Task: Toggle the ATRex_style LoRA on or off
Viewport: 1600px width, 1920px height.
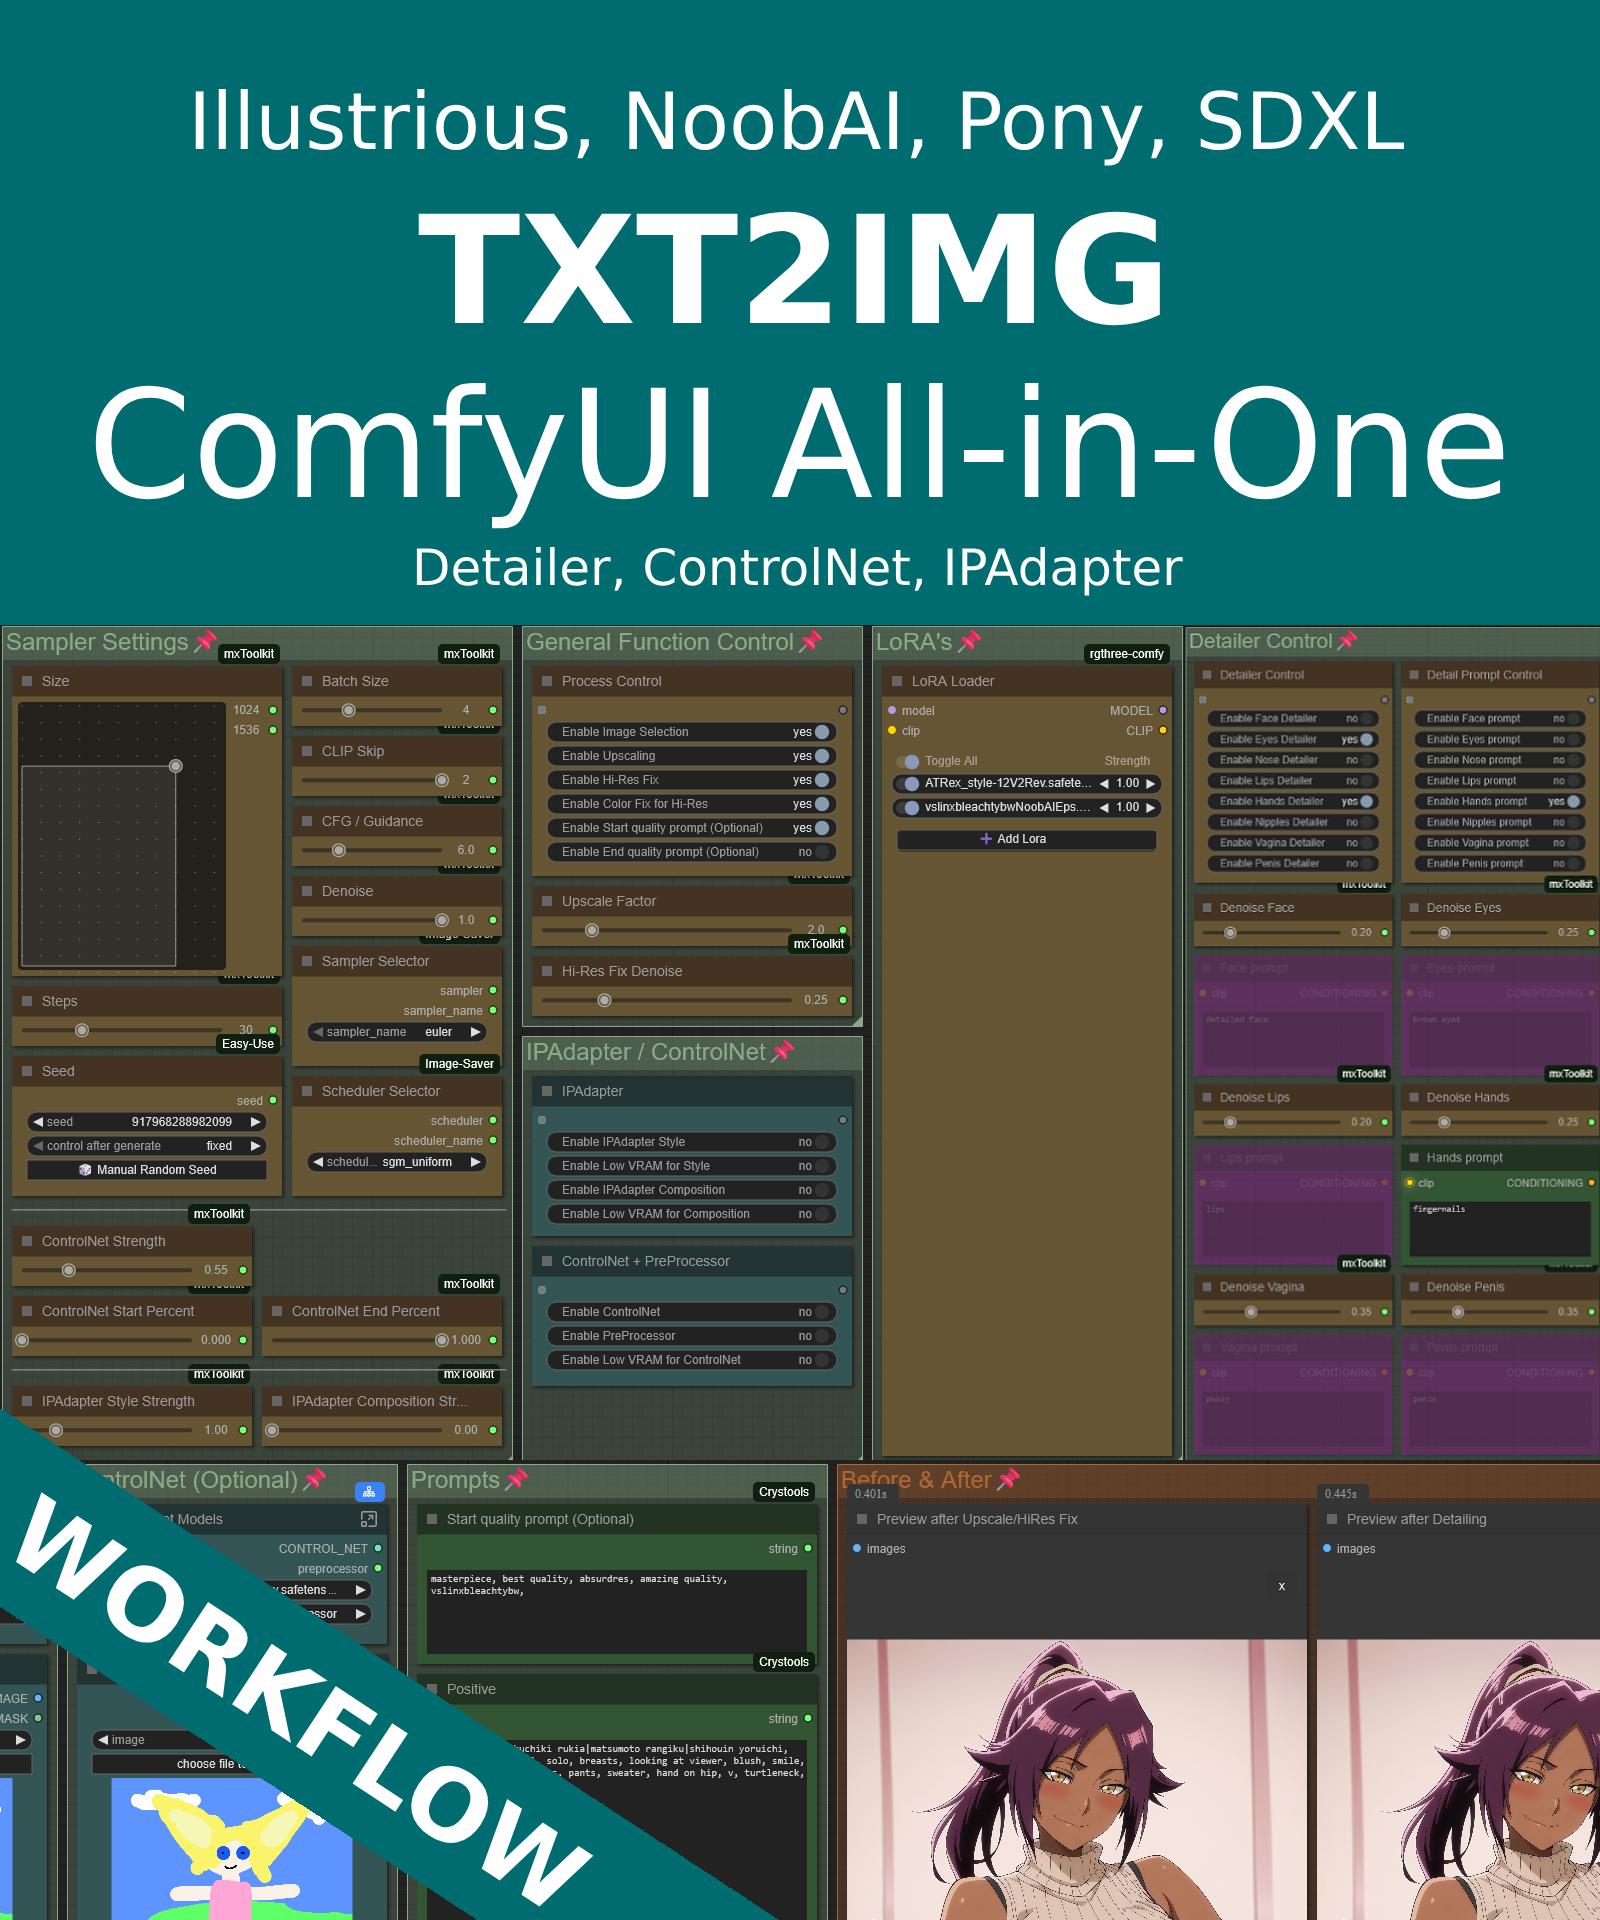Action: (x=910, y=784)
